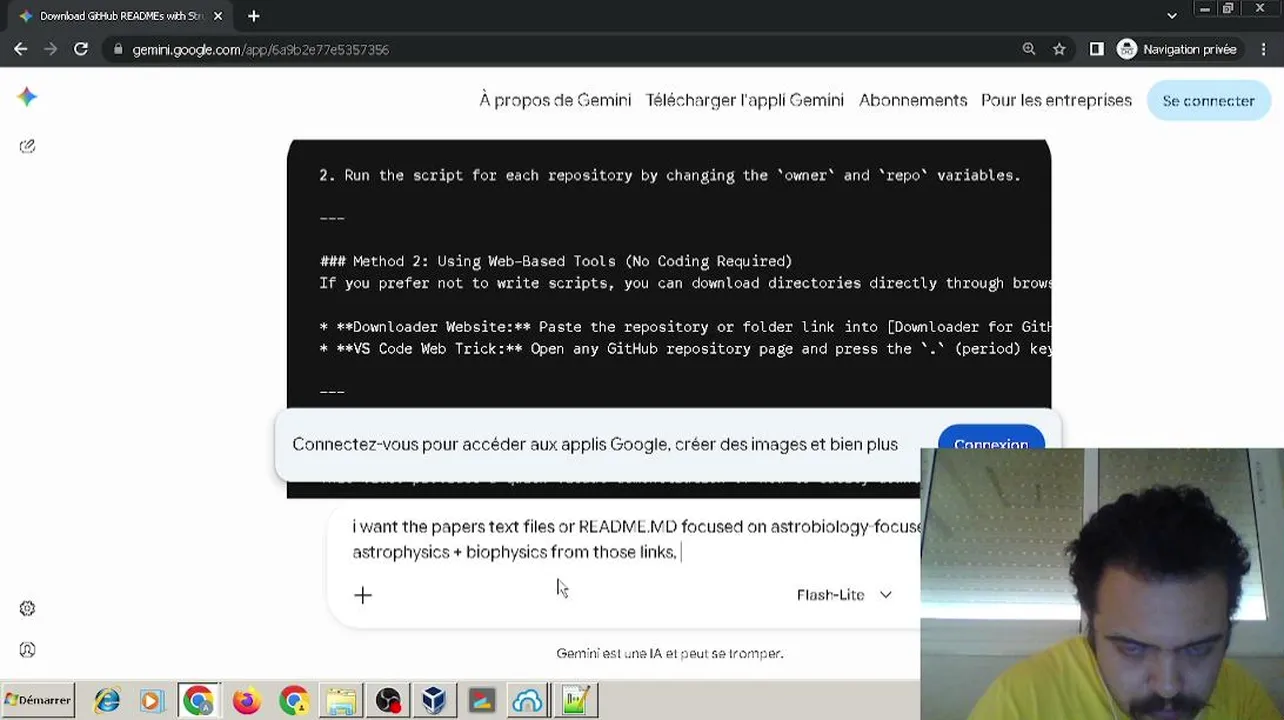Screen dimensions: 1284x720
Task: Switch to OBS Studio in taskbar
Action: (388, 701)
